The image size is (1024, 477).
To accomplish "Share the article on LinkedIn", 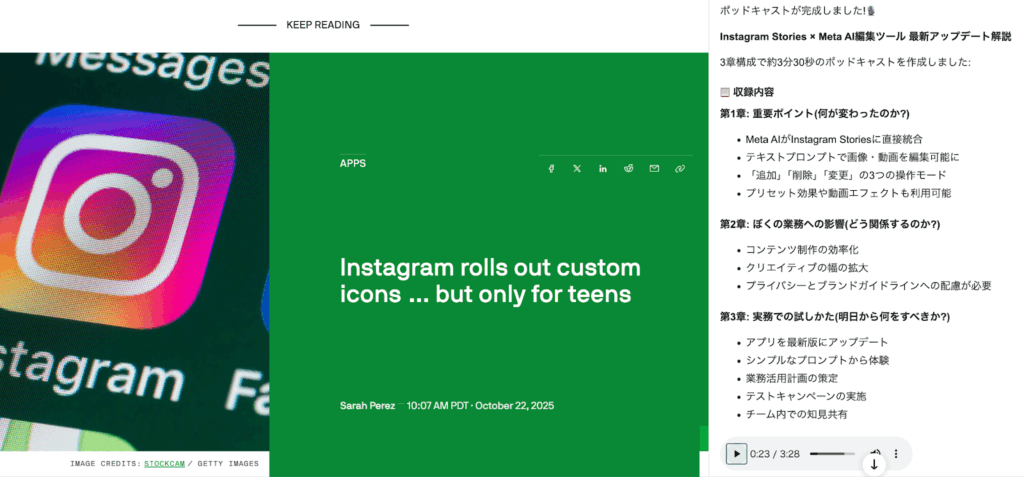I will point(603,168).
